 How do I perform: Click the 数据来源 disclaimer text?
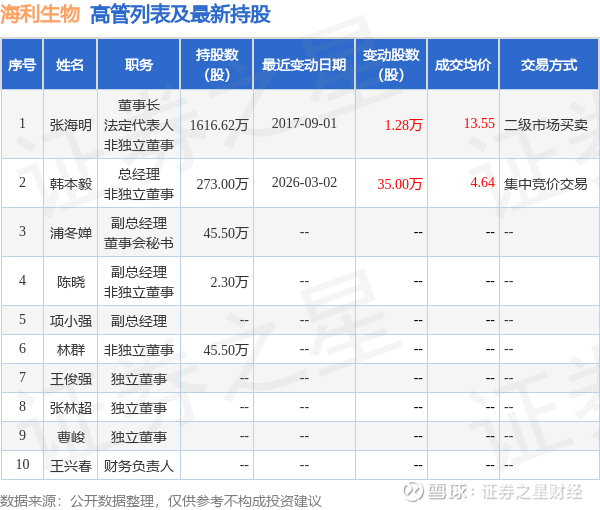[160, 501]
